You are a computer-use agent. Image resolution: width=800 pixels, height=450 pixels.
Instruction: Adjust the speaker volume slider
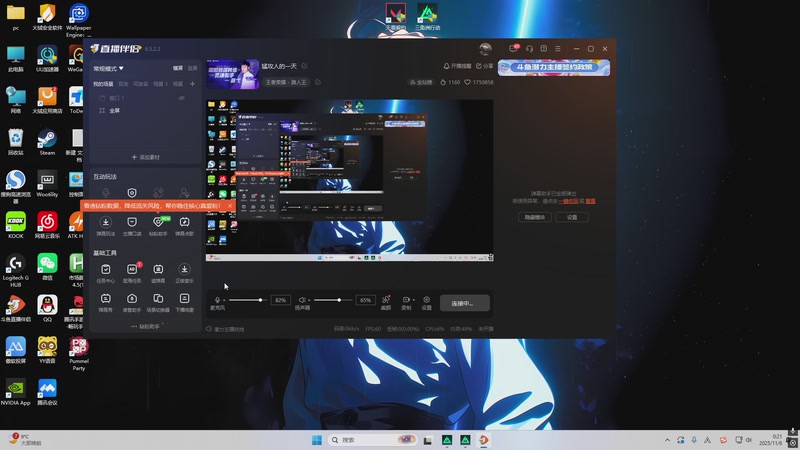[331, 300]
